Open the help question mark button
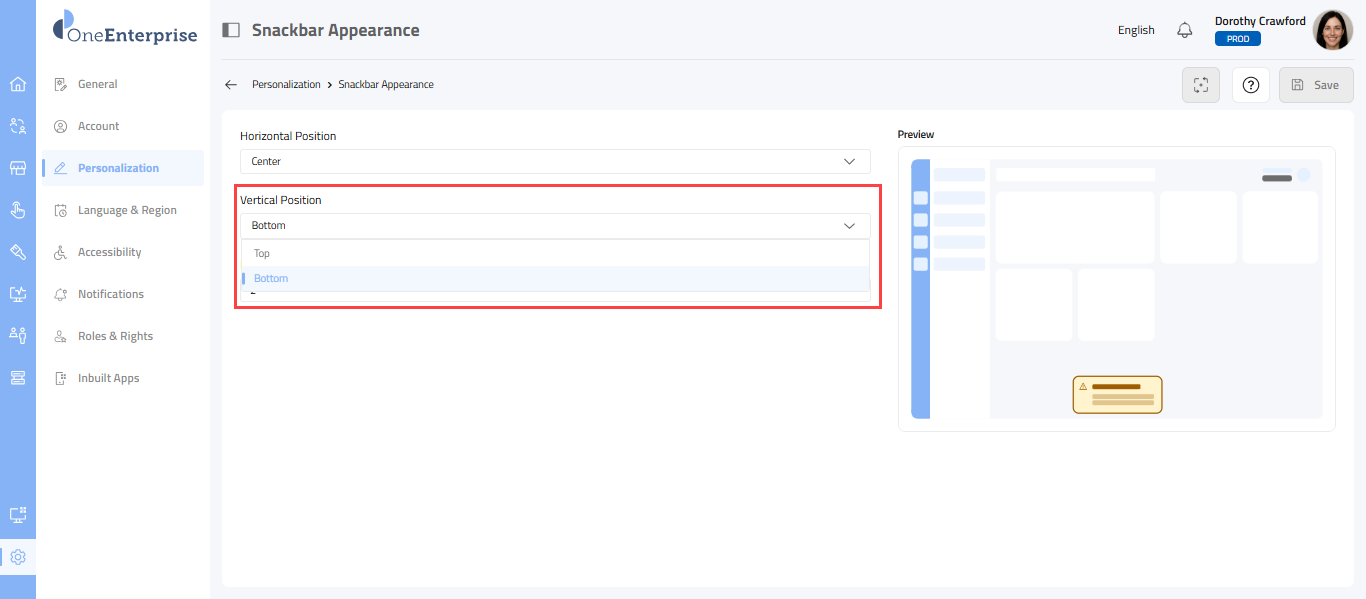1366x599 pixels. coord(1250,85)
